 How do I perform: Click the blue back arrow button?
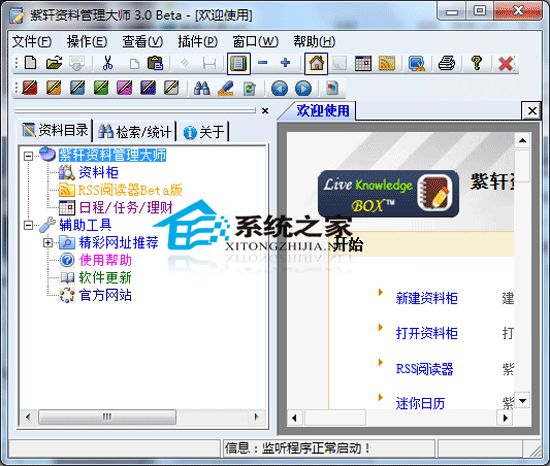pyautogui.click(x=280, y=88)
